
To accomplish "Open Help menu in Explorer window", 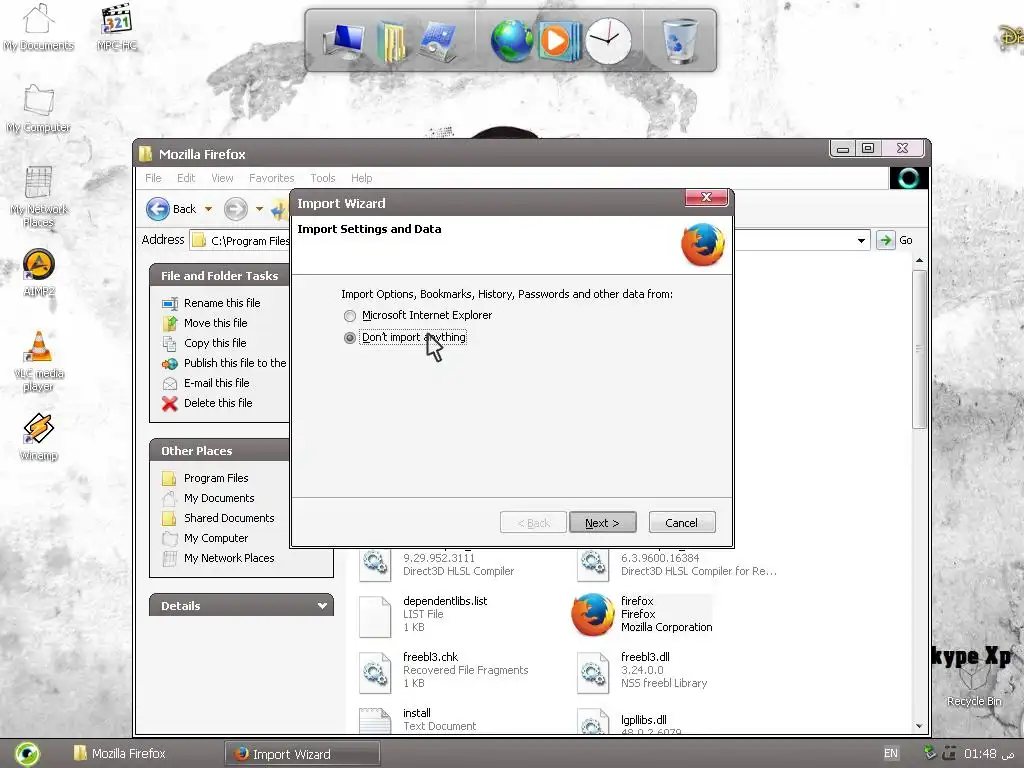I will click(x=361, y=178).
